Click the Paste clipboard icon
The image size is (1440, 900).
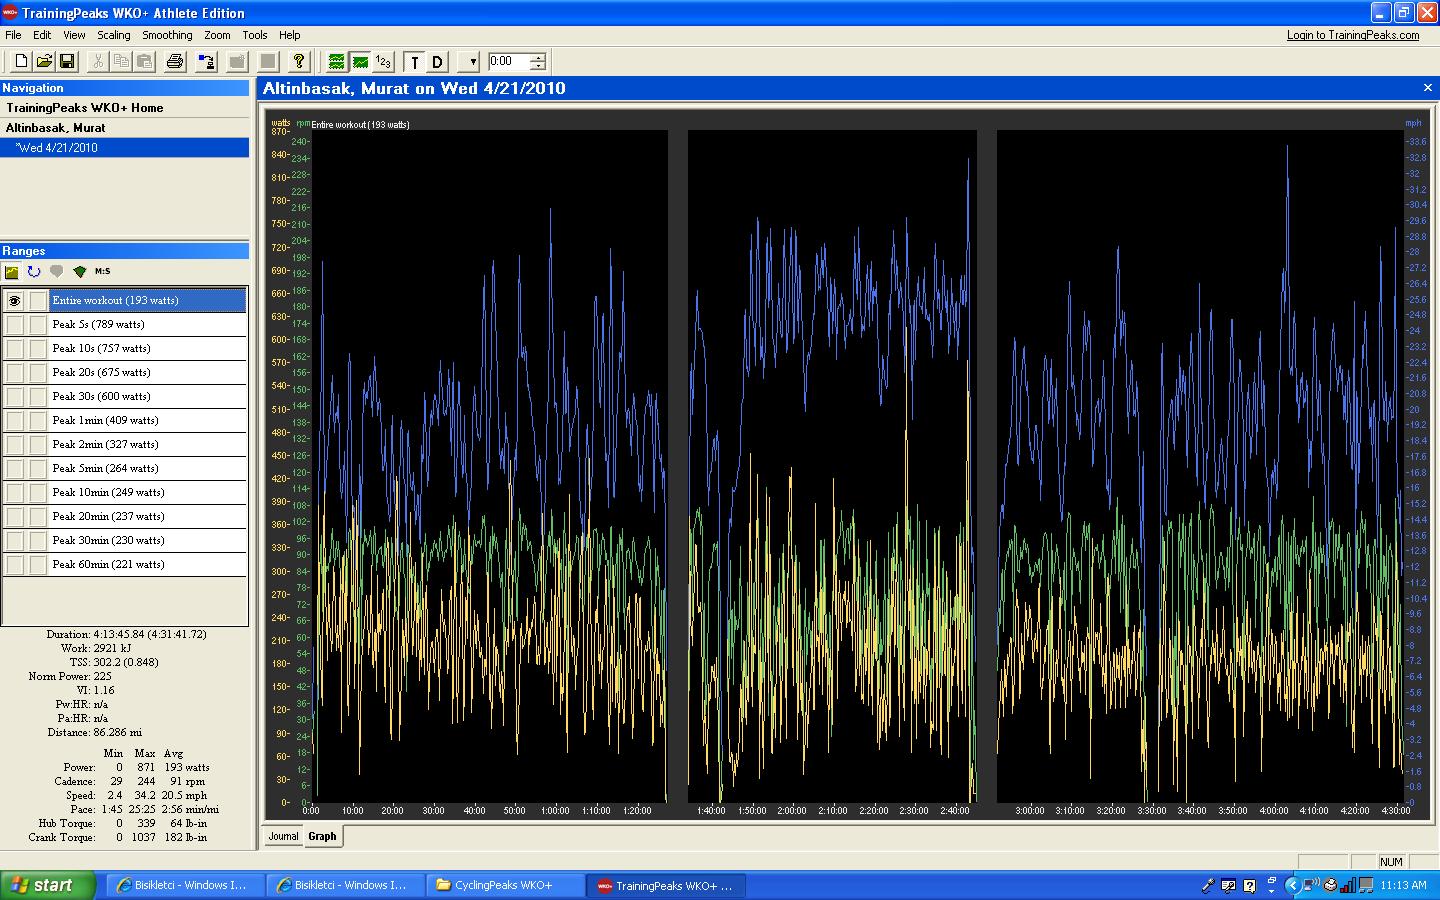pos(144,62)
